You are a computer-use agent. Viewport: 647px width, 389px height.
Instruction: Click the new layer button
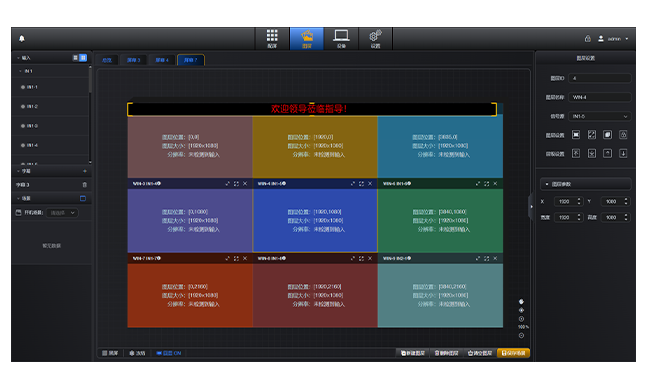[x=413, y=353]
